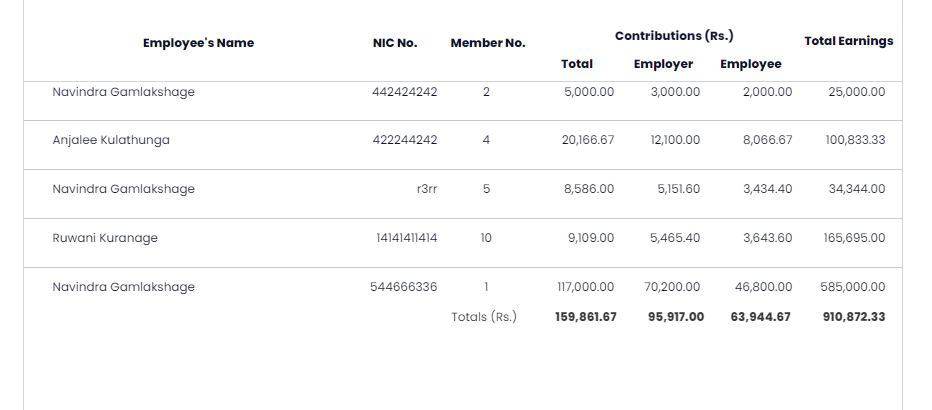Click NIC number 442424242
Viewport: 932px width, 410px height.
[404, 92]
